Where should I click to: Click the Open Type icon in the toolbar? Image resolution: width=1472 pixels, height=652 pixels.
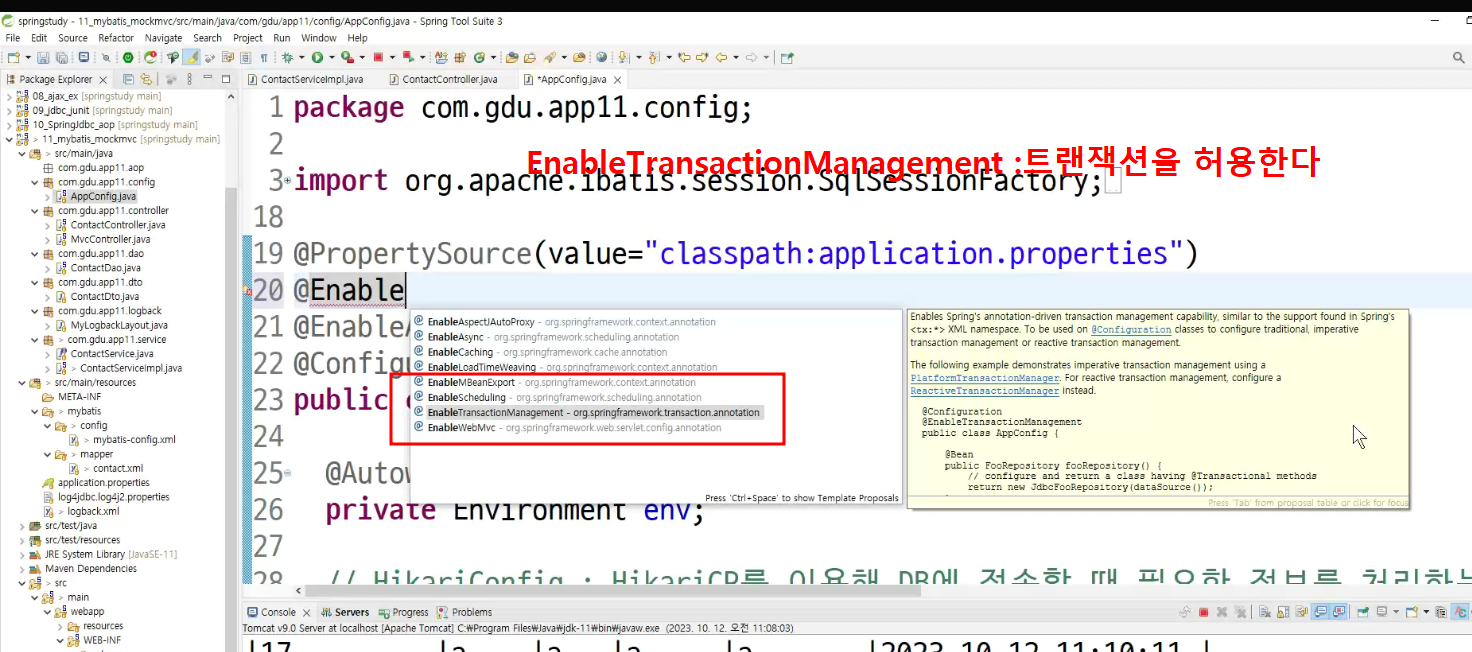coord(511,58)
